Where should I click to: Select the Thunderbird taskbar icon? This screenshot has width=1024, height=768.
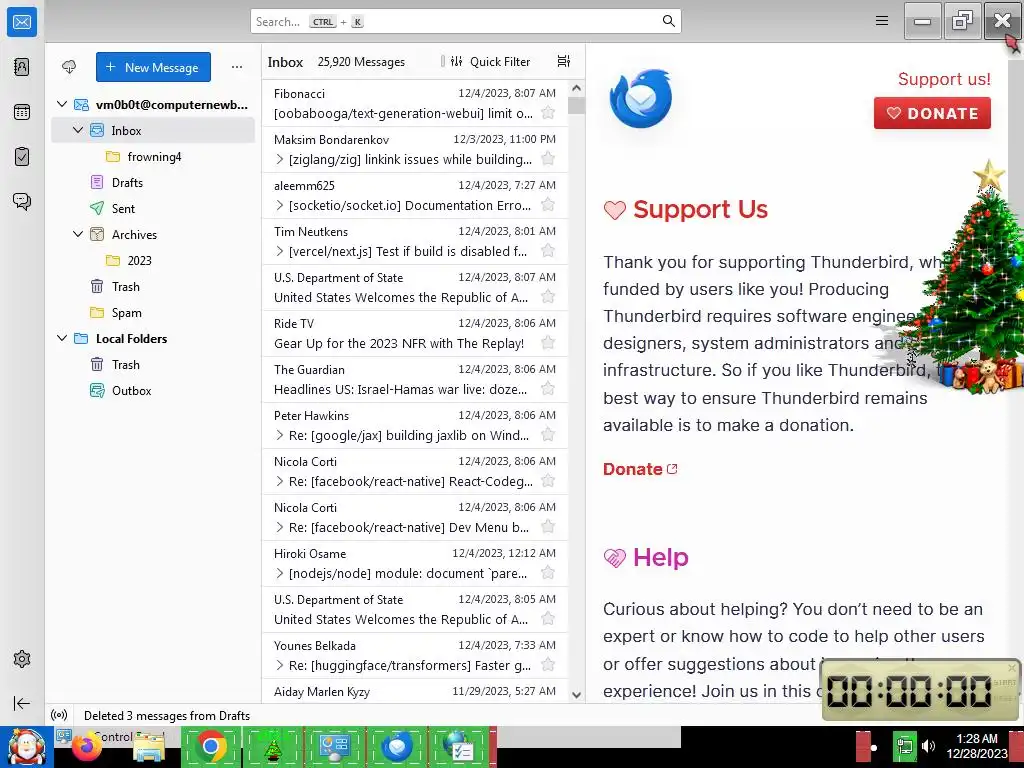point(397,746)
